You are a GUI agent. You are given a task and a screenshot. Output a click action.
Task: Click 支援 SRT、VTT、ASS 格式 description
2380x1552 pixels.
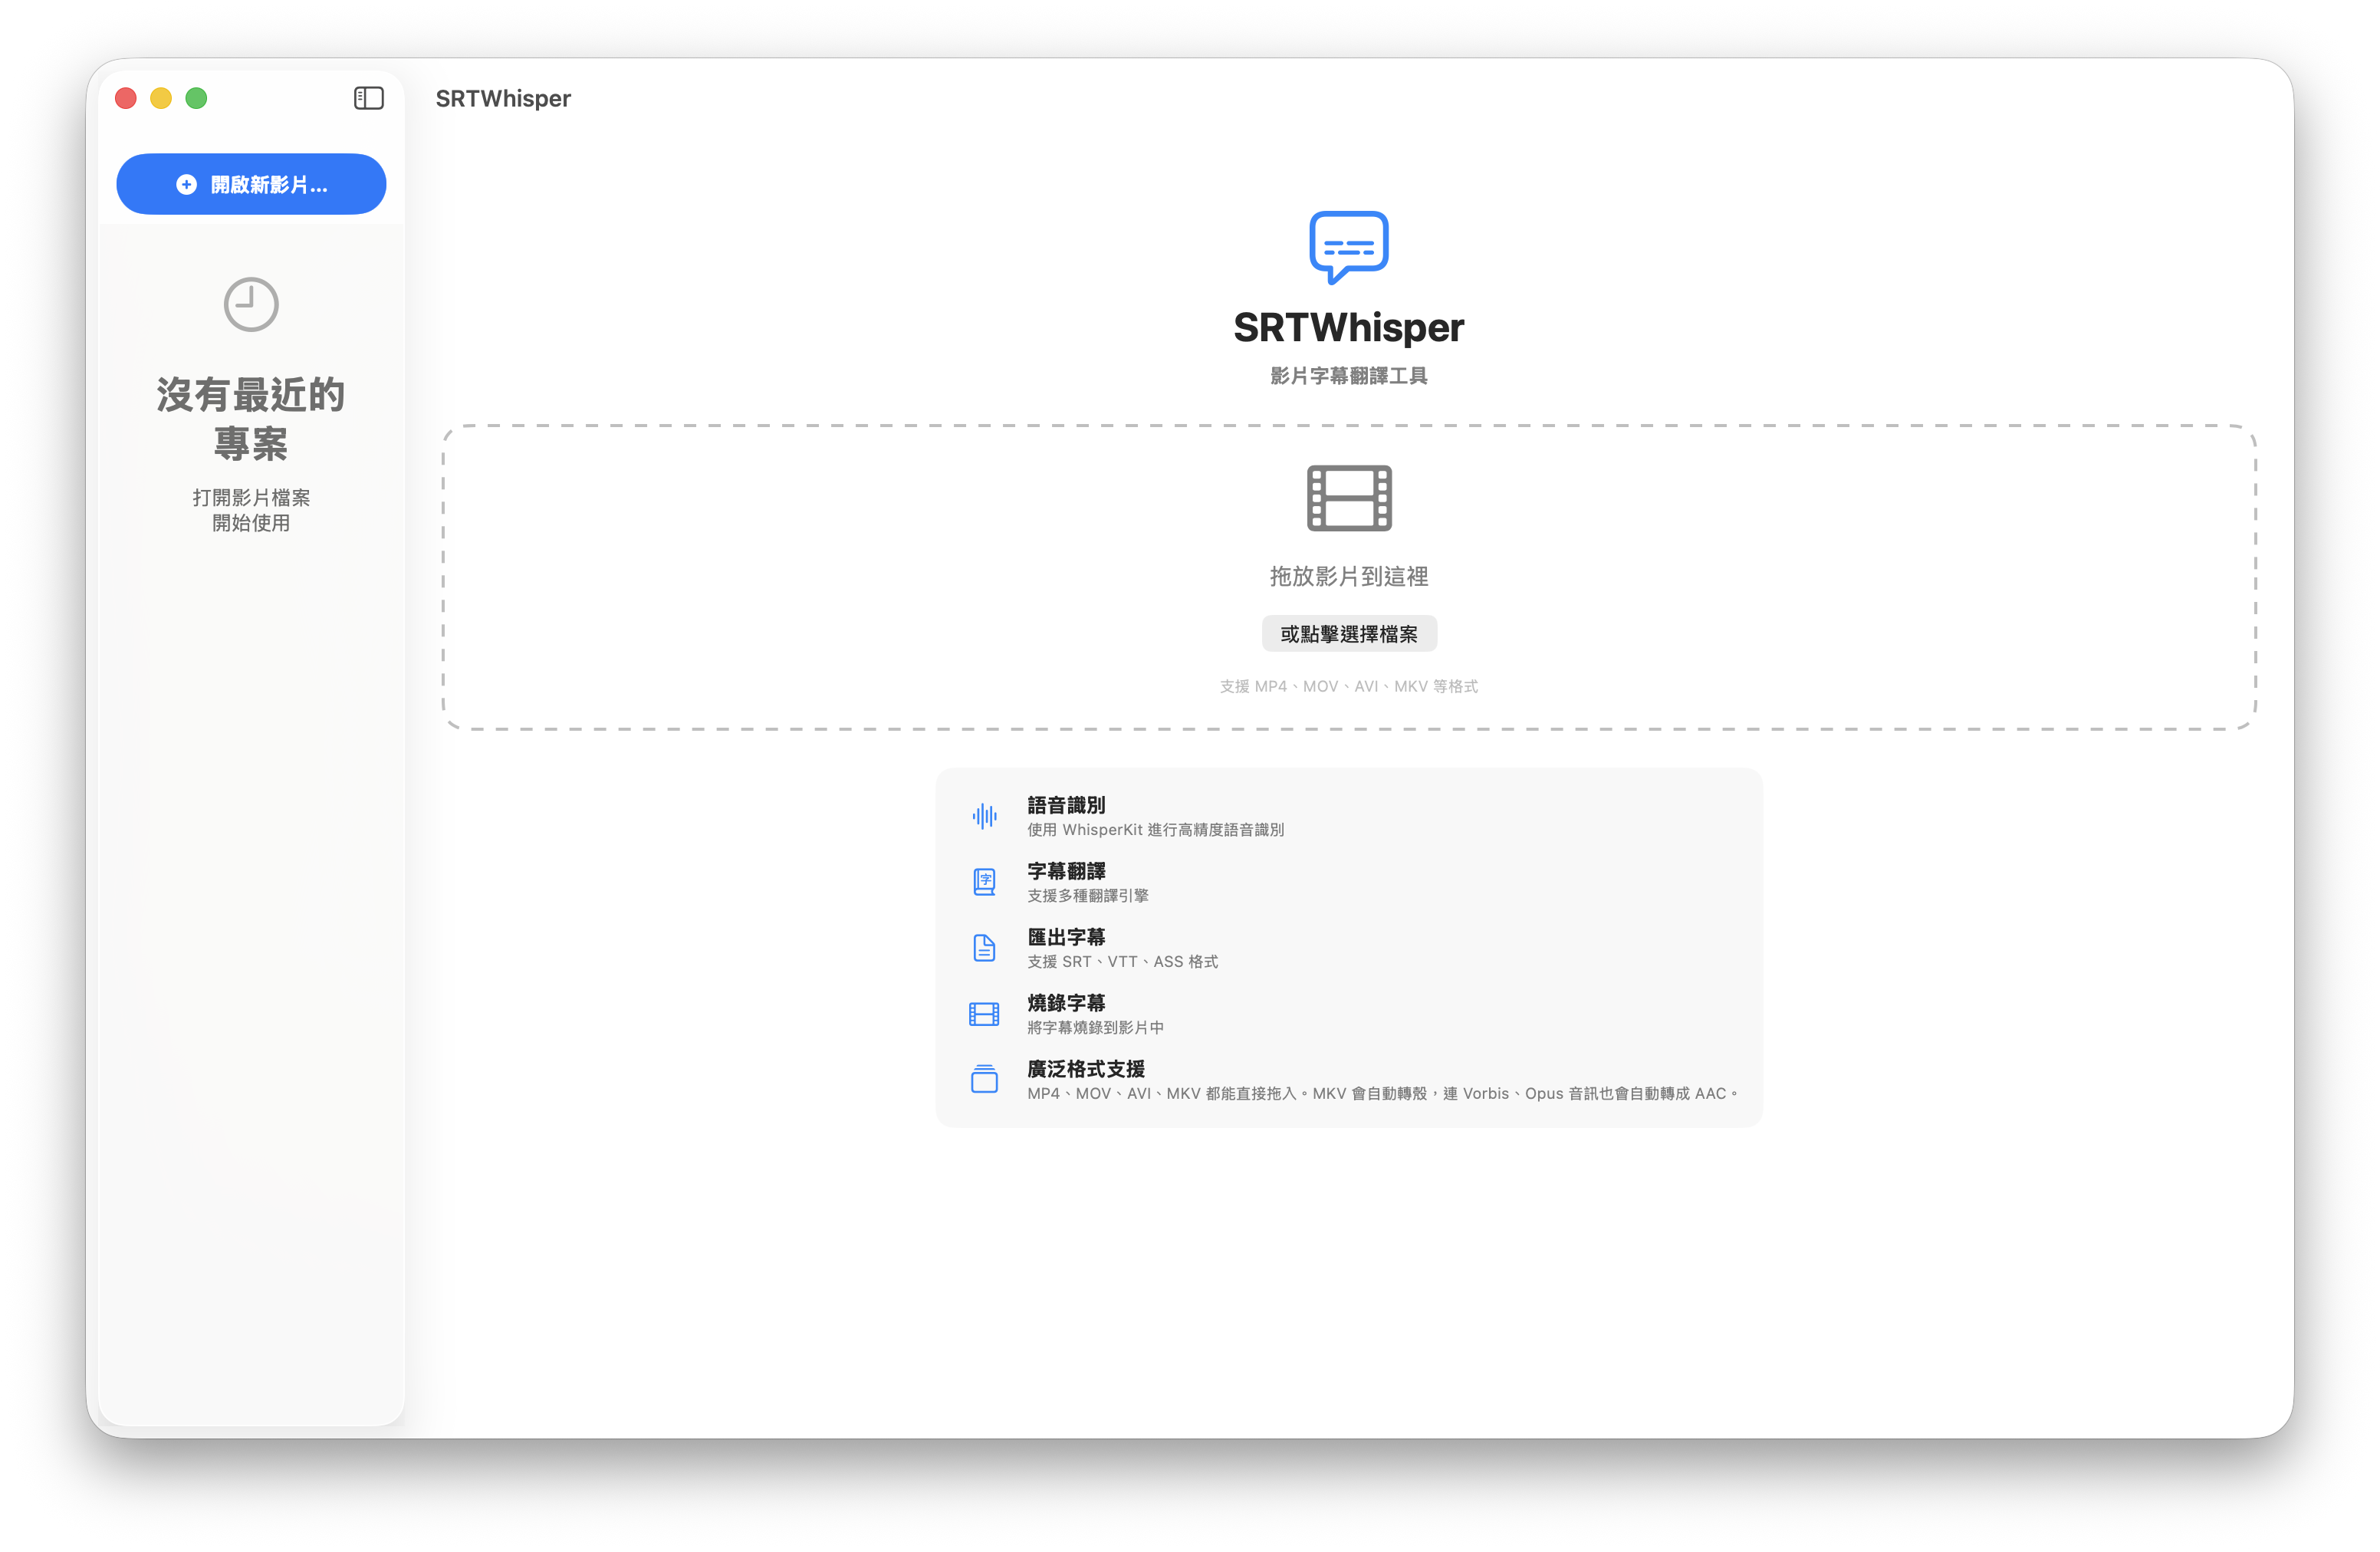pyautogui.click(x=1122, y=962)
